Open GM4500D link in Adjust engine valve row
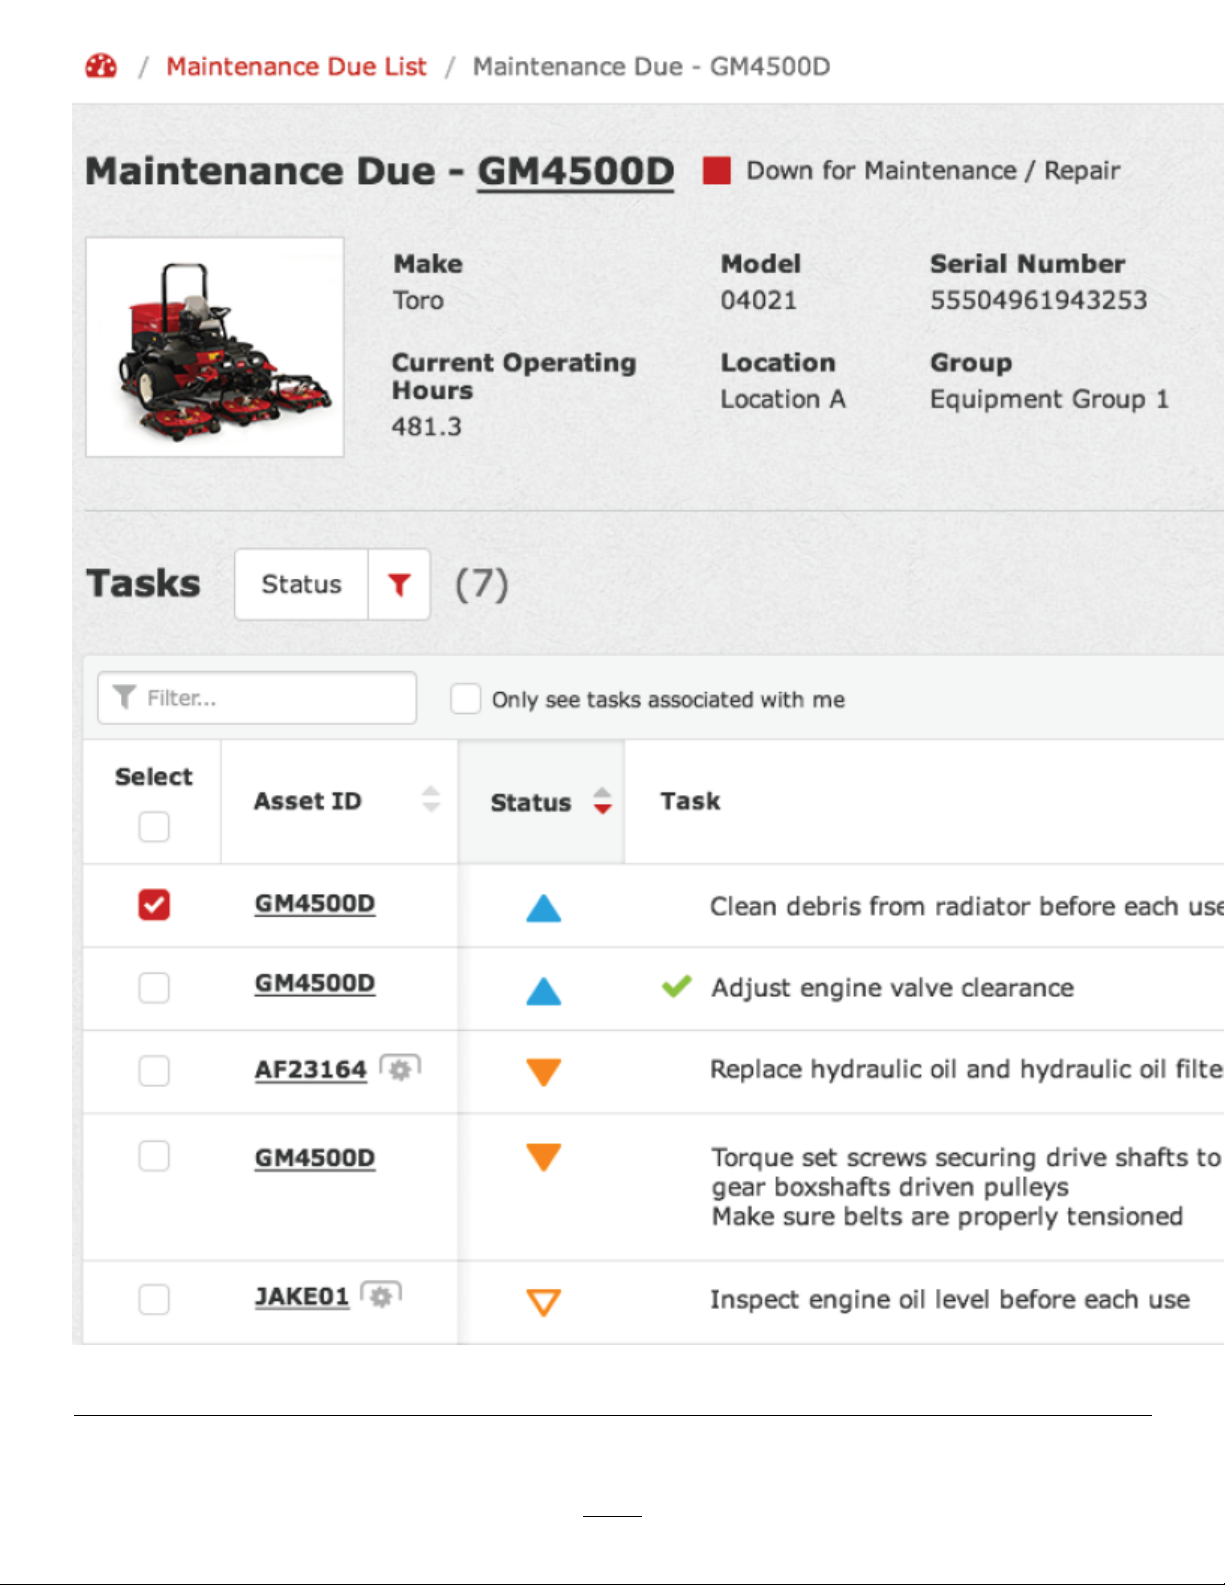The width and height of the screenshot is (1225, 1585). (x=315, y=983)
